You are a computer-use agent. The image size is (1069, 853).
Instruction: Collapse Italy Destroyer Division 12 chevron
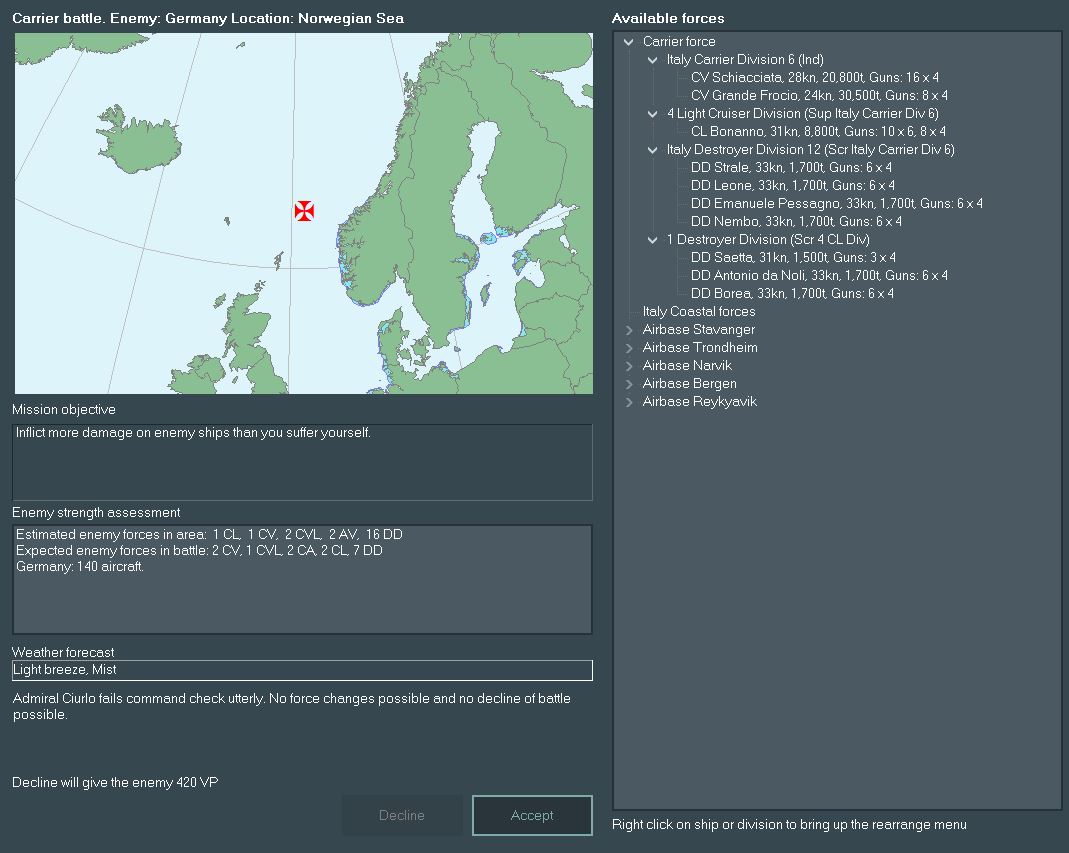(x=652, y=150)
